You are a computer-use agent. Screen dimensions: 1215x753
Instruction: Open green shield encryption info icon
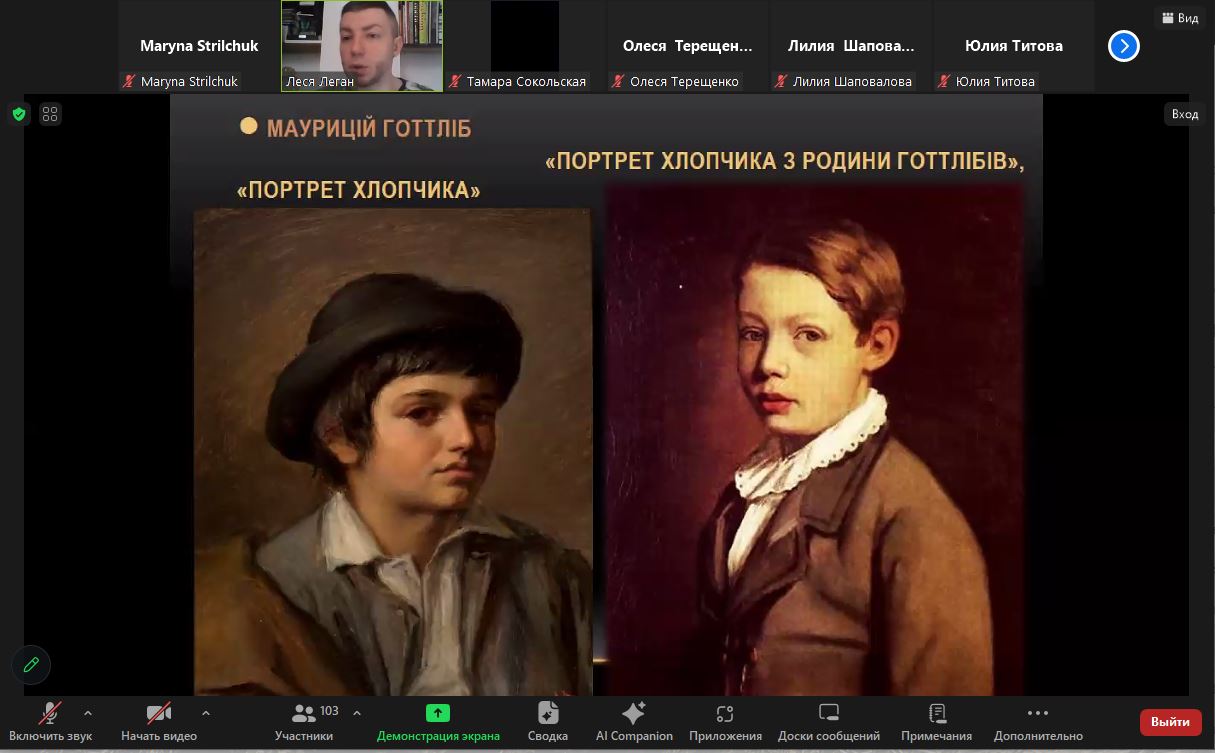pyautogui.click(x=19, y=114)
